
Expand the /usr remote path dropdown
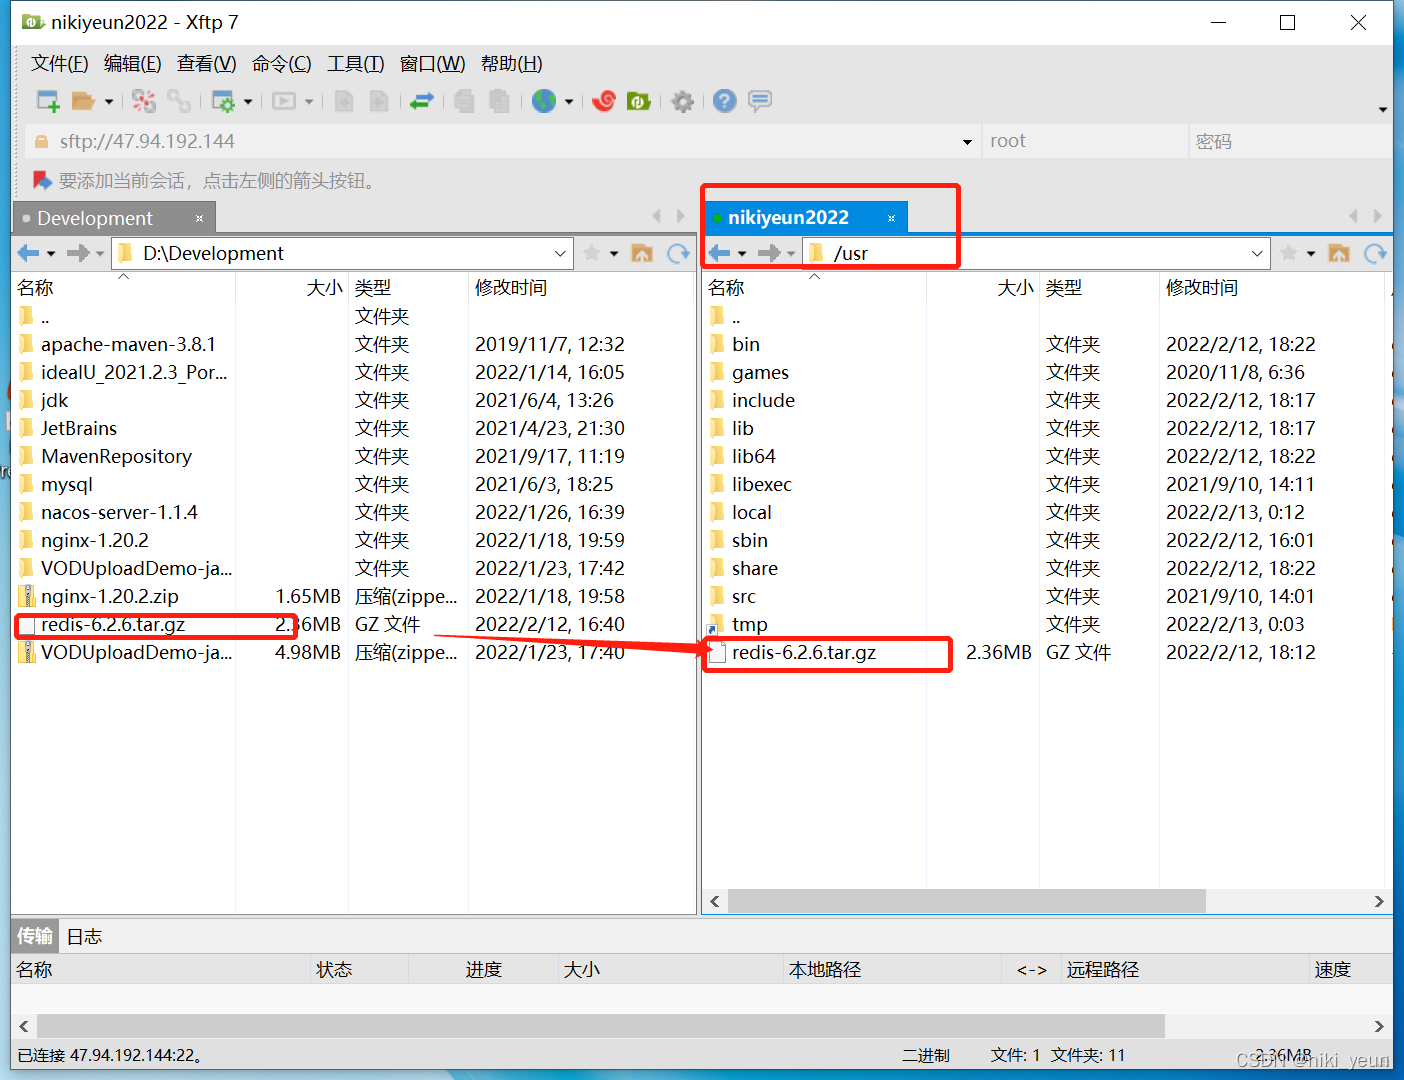1257,254
